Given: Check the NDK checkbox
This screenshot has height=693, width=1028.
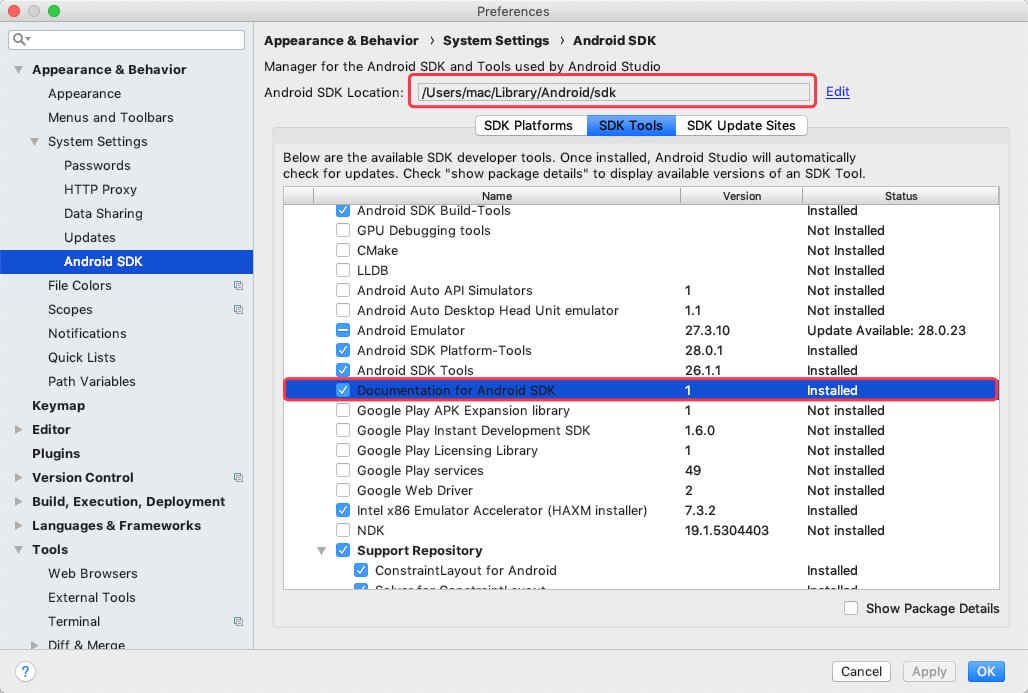Looking at the screenshot, I should point(342,530).
